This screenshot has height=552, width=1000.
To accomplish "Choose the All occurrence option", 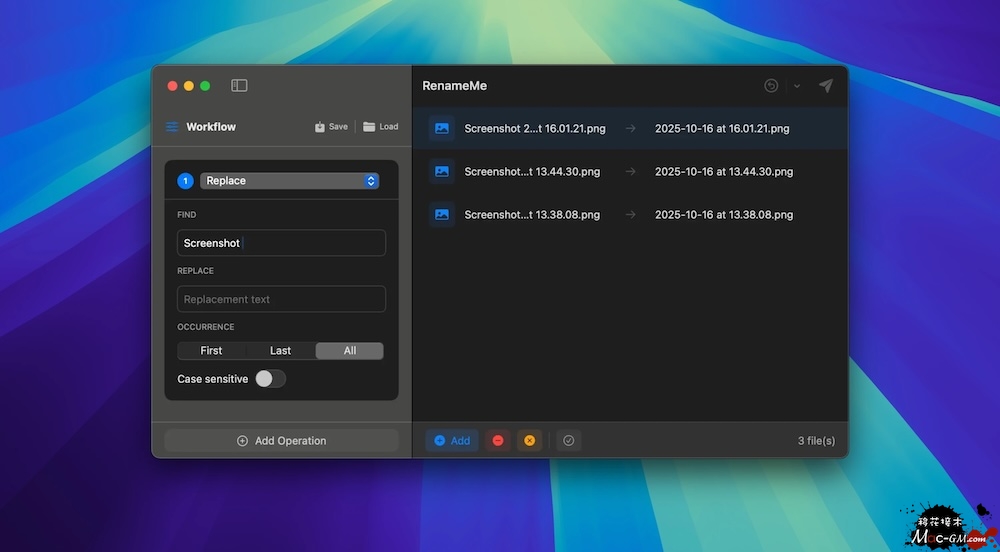I will pos(349,351).
